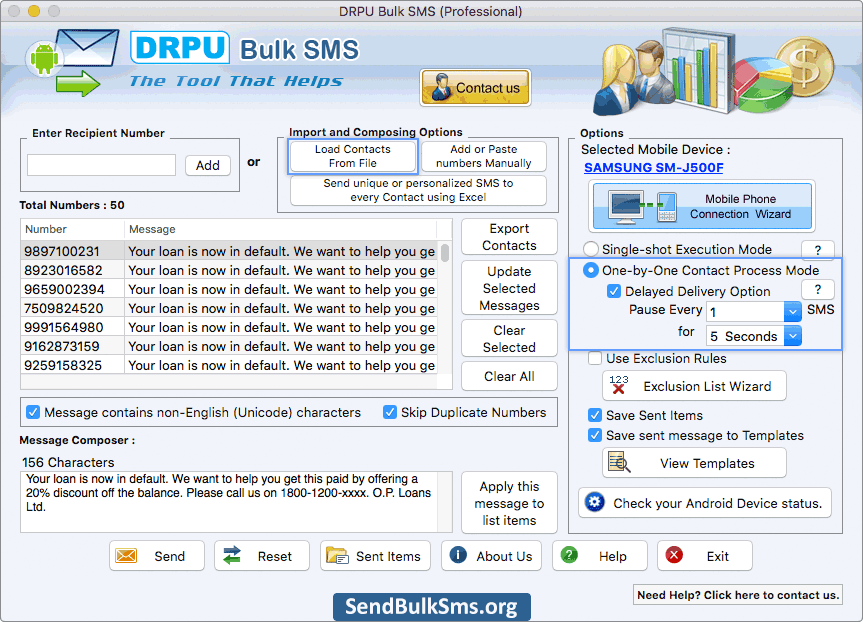Click Add or Paste numbers Manually
Image resolution: width=863 pixels, height=622 pixels.
click(484, 156)
